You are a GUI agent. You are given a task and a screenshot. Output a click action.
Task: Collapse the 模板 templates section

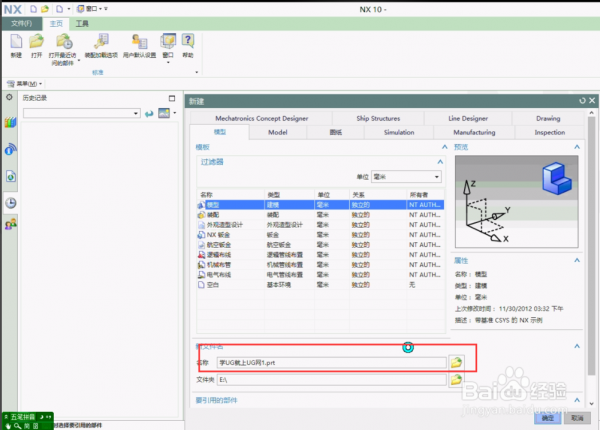point(445,147)
